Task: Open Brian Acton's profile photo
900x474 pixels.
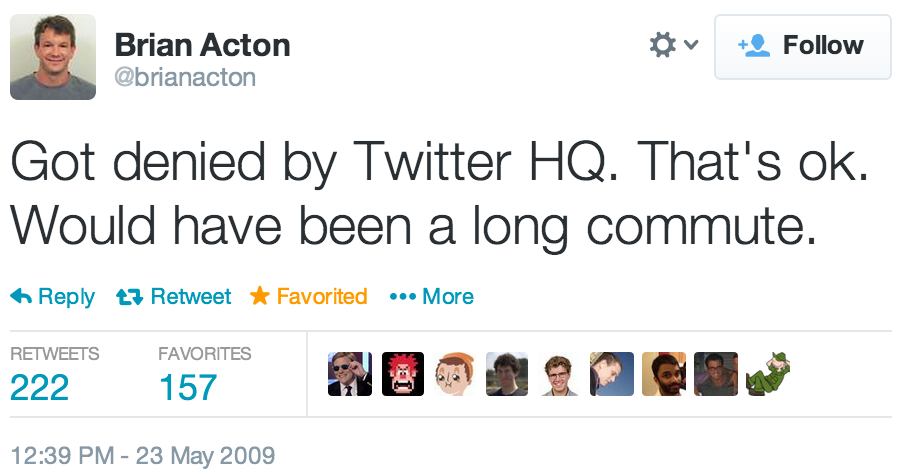Action: click(53, 57)
